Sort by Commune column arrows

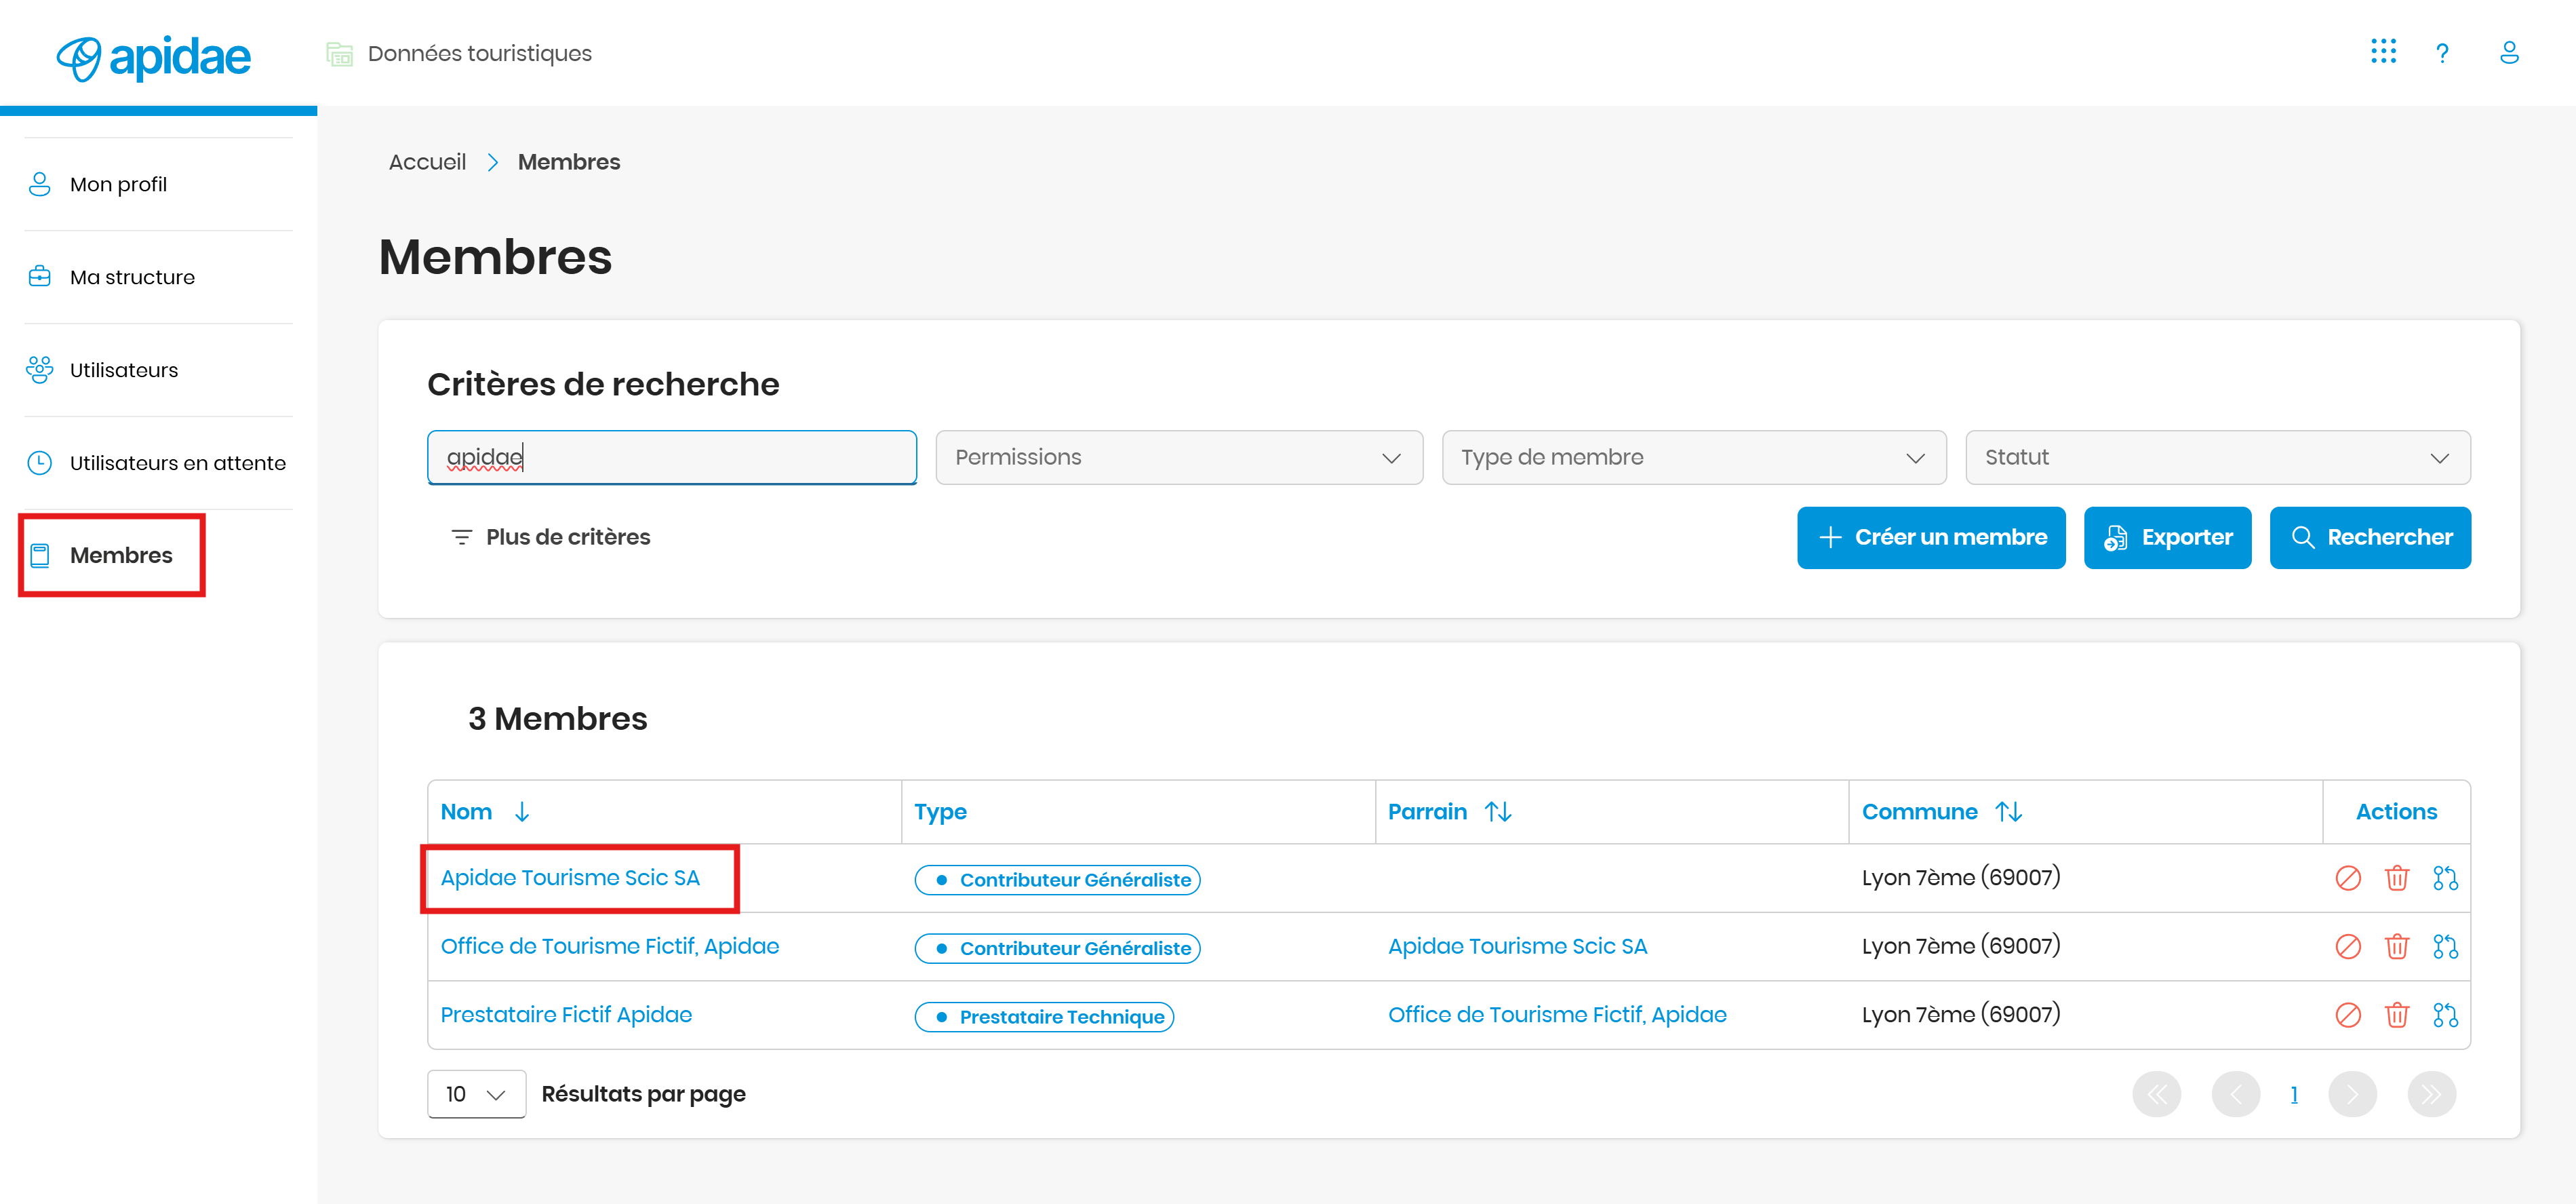2009,812
